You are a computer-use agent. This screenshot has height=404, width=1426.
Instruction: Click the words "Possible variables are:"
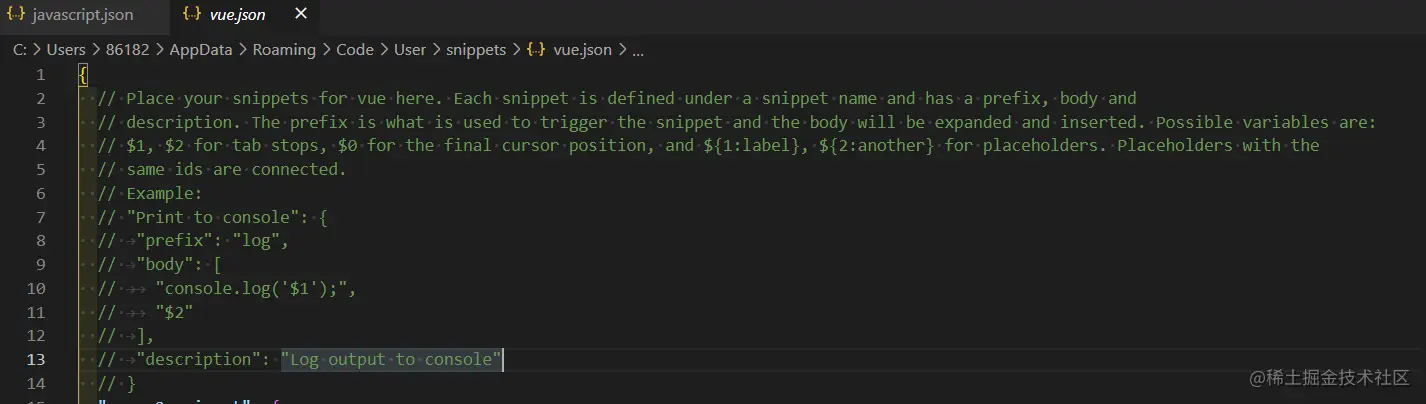click(1268, 122)
